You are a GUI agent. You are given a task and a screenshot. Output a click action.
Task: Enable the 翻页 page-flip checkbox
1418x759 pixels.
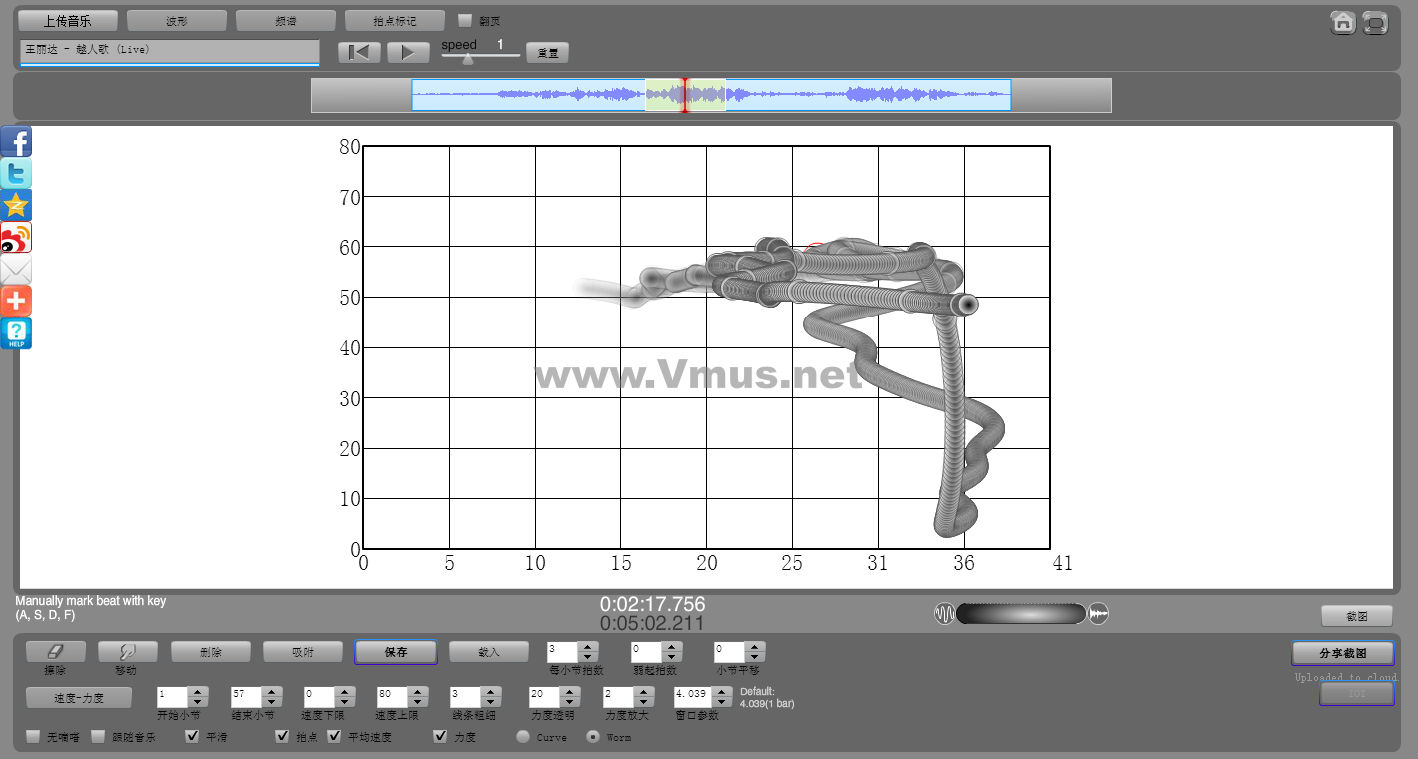click(465, 20)
